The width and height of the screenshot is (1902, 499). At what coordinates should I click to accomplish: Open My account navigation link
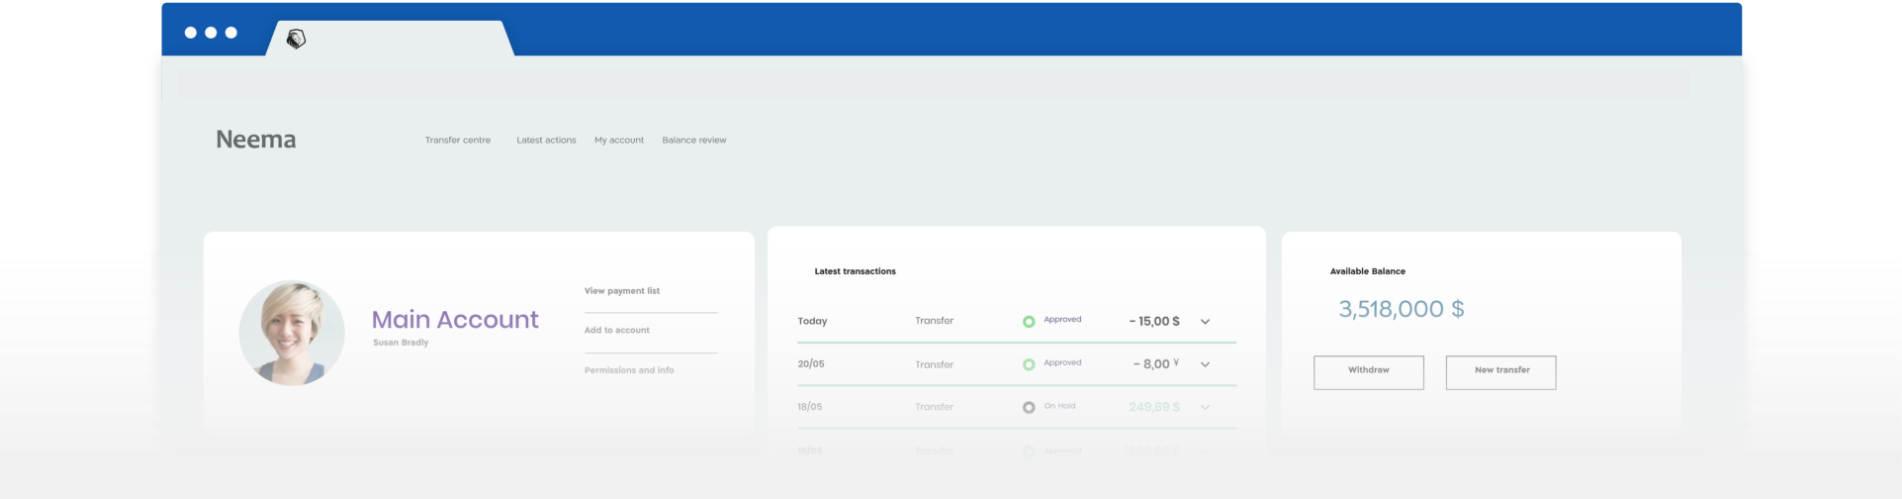pyautogui.click(x=619, y=140)
